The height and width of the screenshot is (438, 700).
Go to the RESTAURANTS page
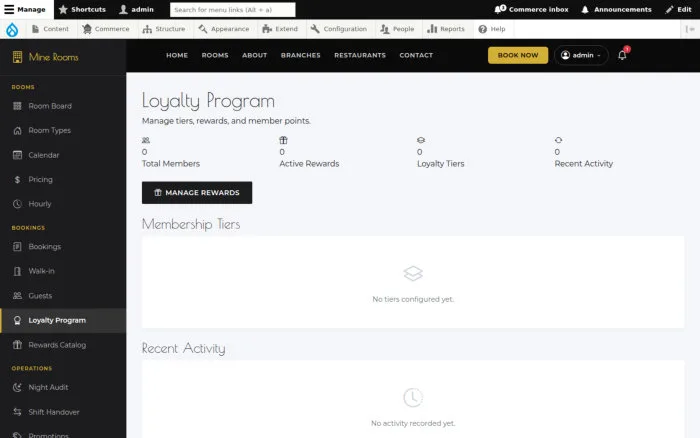[x=360, y=55]
